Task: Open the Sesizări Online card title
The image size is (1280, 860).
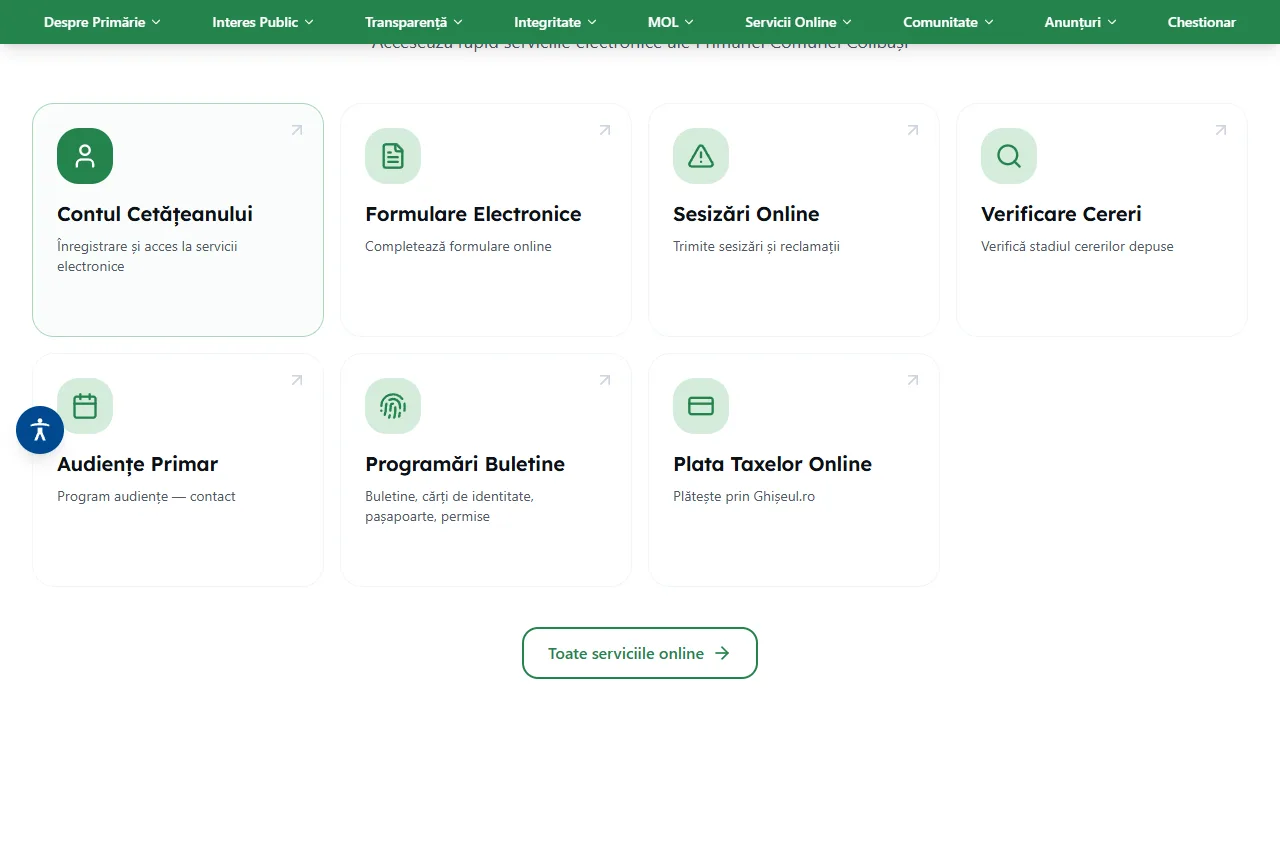Action: (746, 214)
